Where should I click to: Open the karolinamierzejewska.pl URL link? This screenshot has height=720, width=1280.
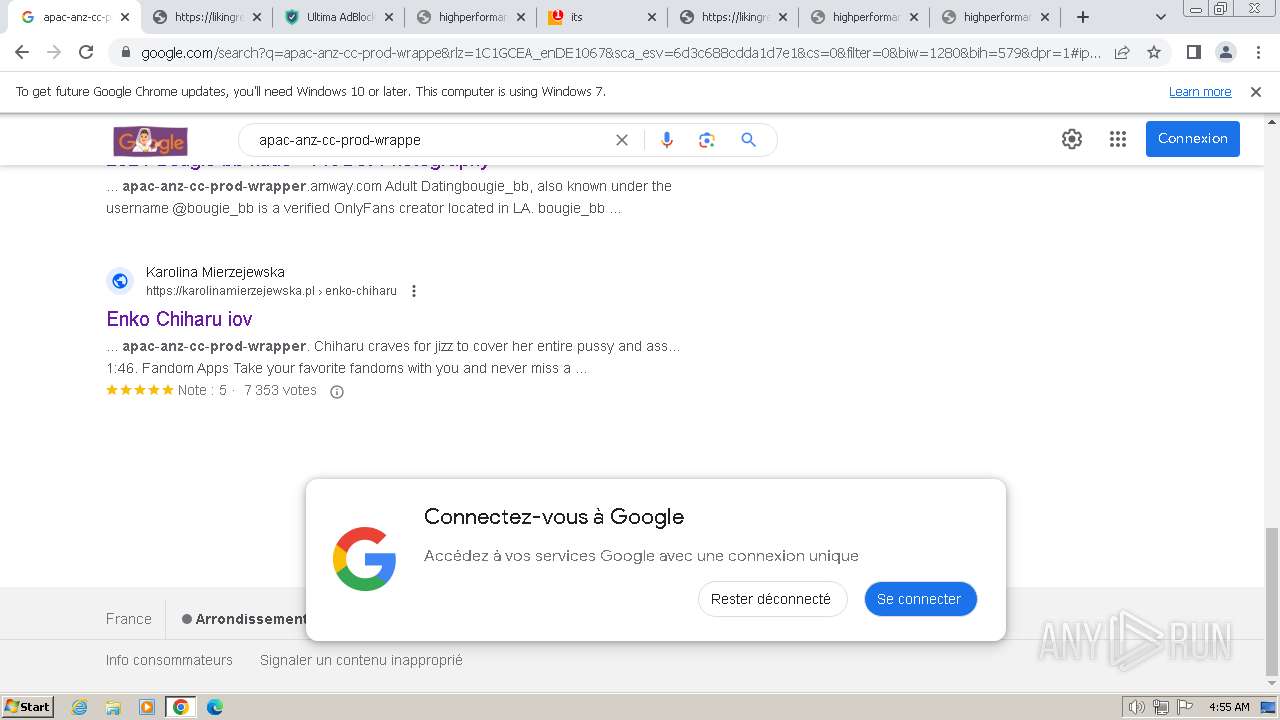271,291
